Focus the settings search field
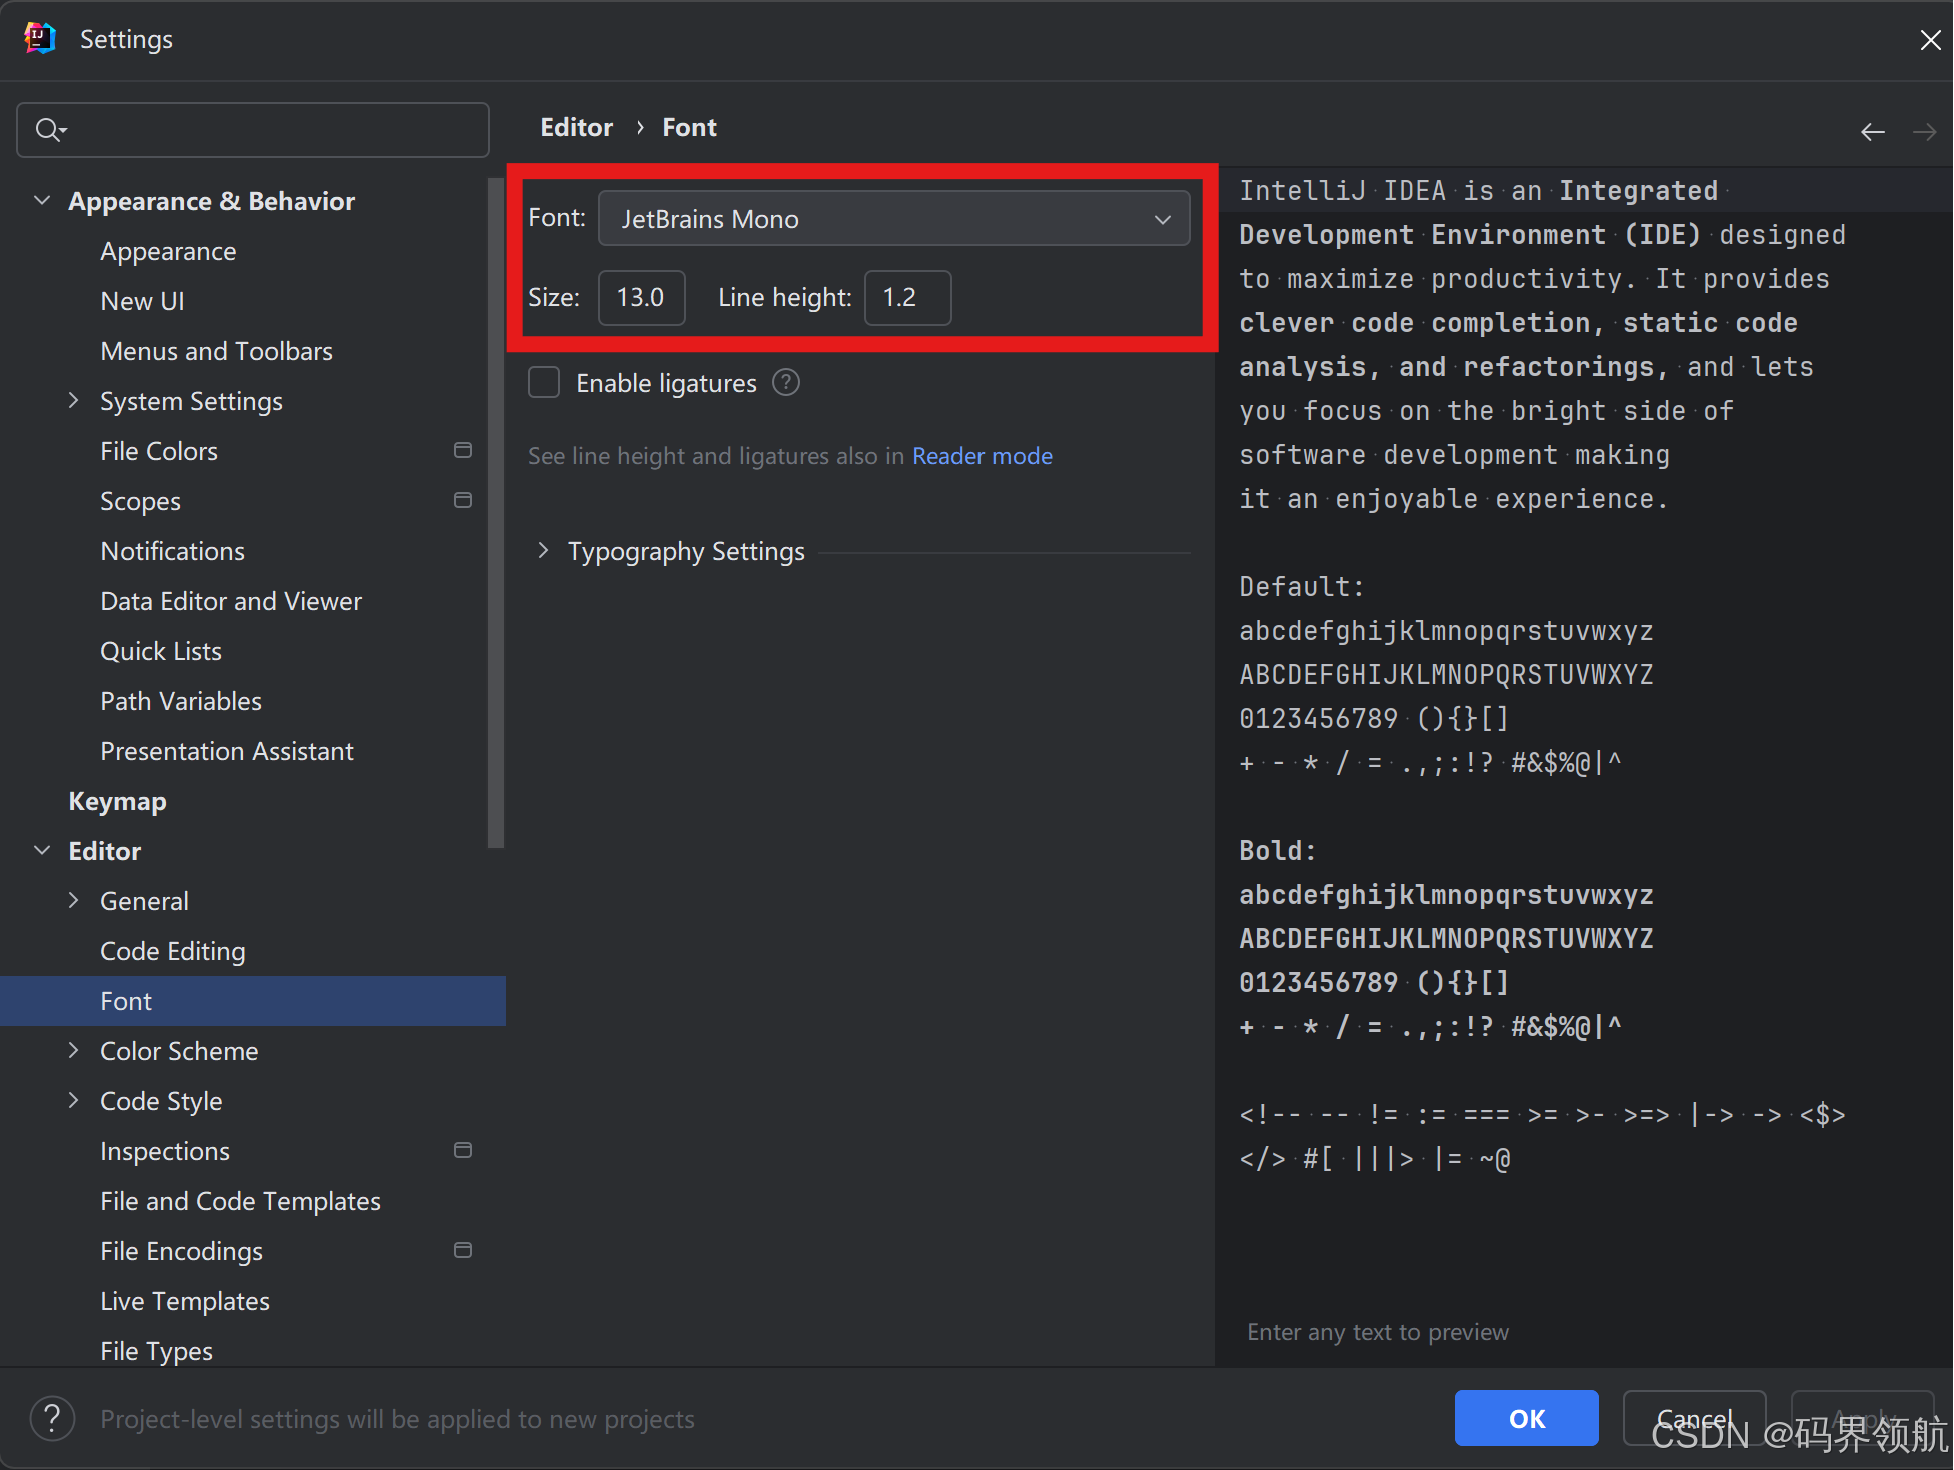 253,130
